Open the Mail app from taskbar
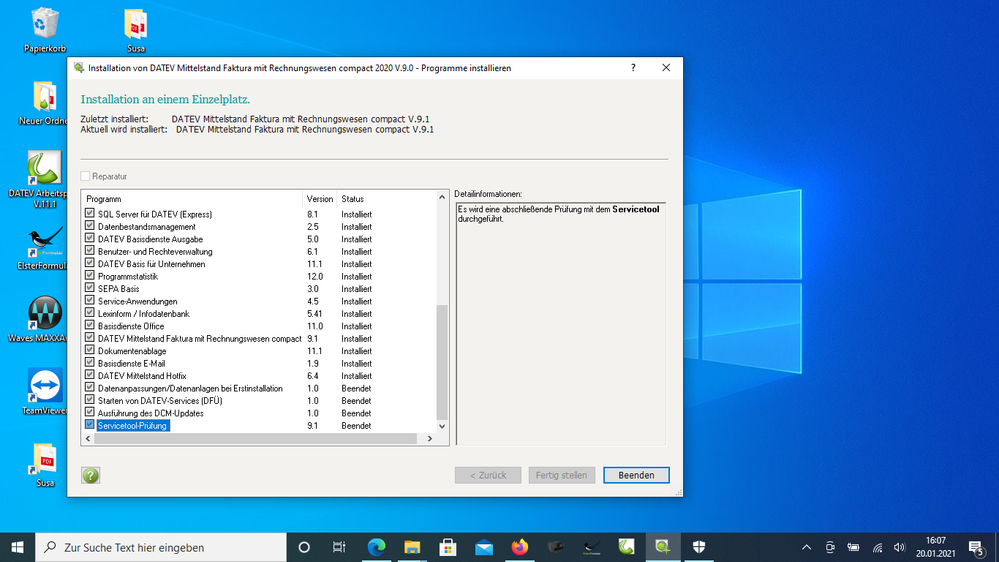999x562 pixels. tap(484, 547)
